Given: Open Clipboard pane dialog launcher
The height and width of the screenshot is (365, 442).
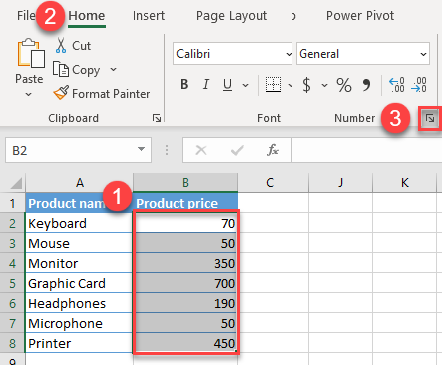Looking at the screenshot, I should pyautogui.click(x=157, y=118).
